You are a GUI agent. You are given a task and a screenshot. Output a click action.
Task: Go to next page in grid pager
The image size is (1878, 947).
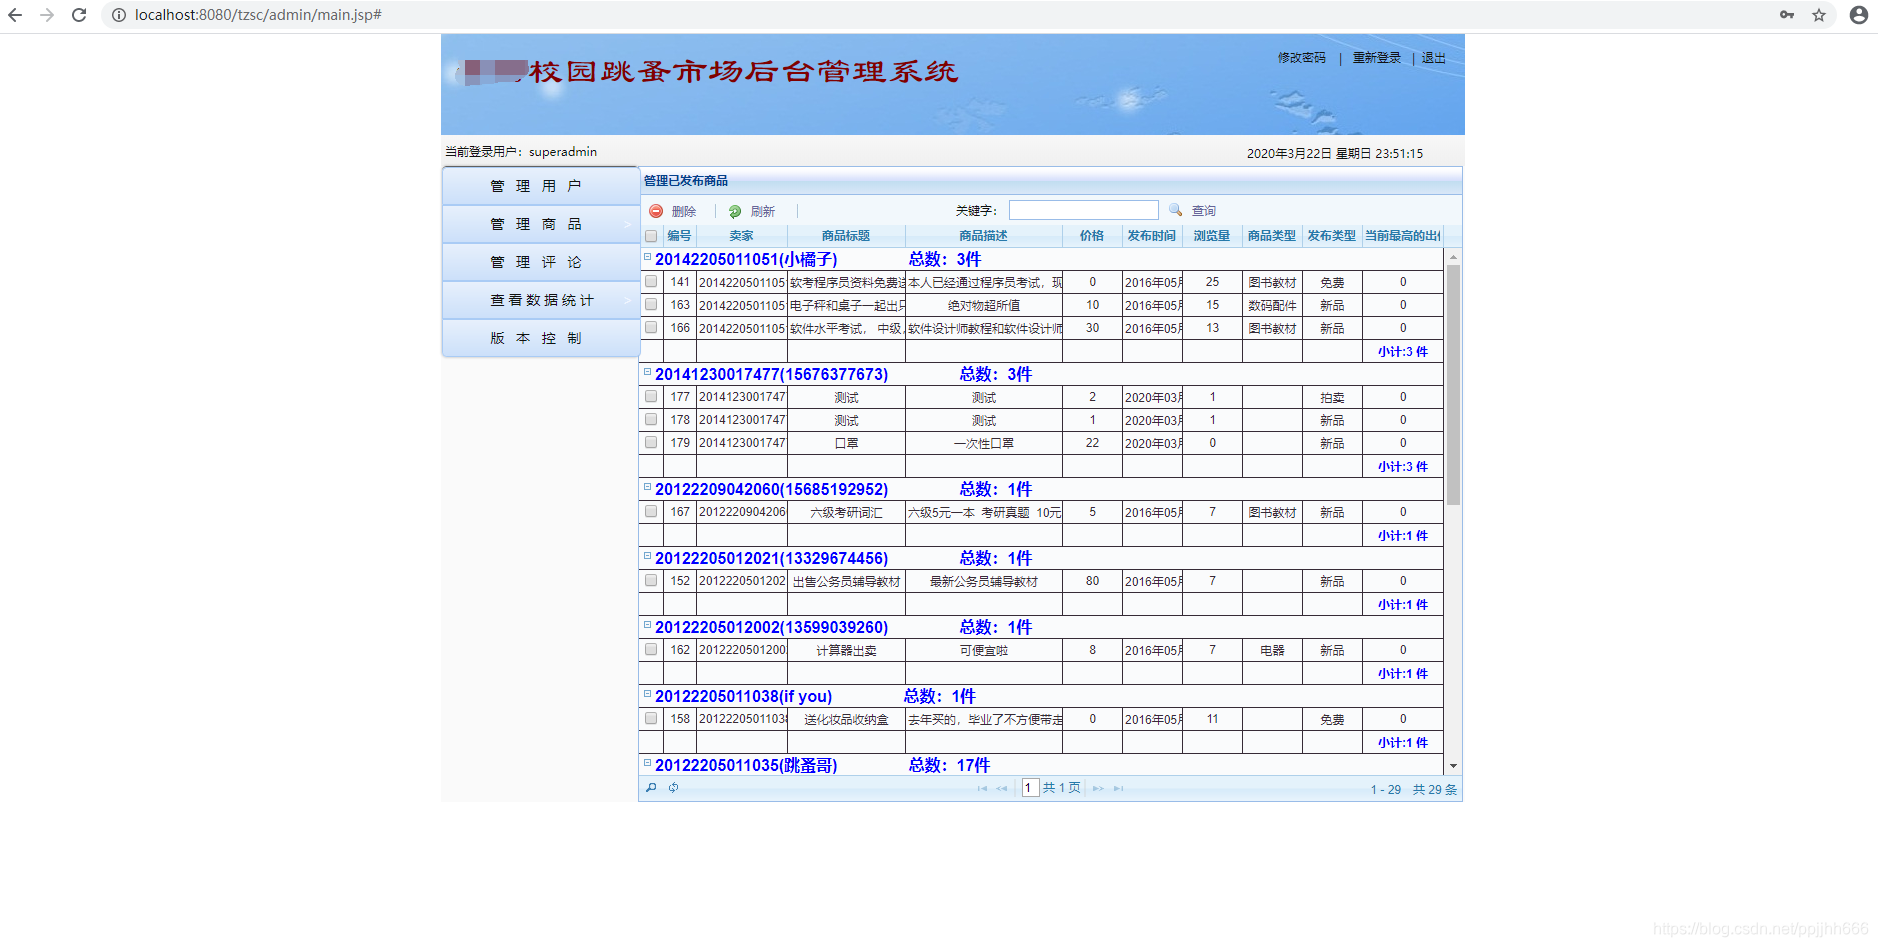coord(1099,789)
